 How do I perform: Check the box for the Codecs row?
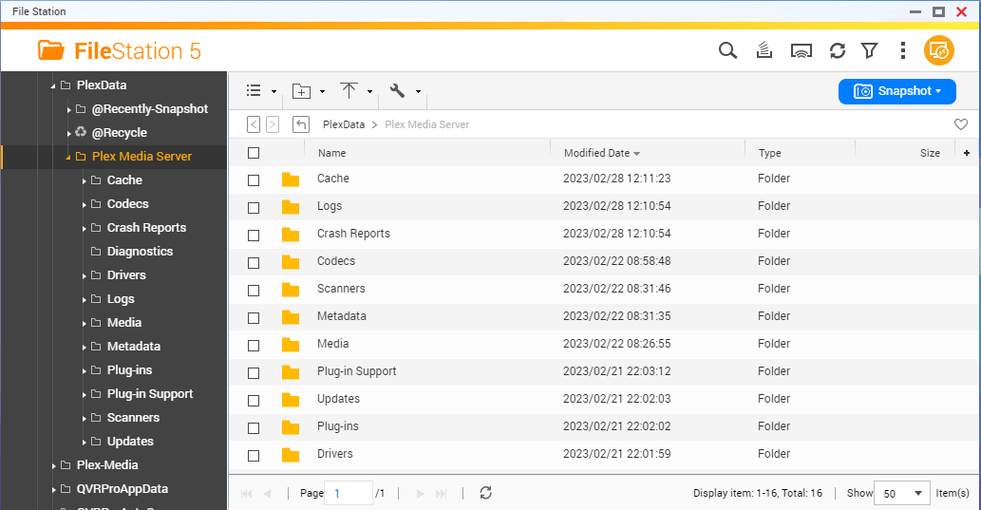(x=253, y=263)
